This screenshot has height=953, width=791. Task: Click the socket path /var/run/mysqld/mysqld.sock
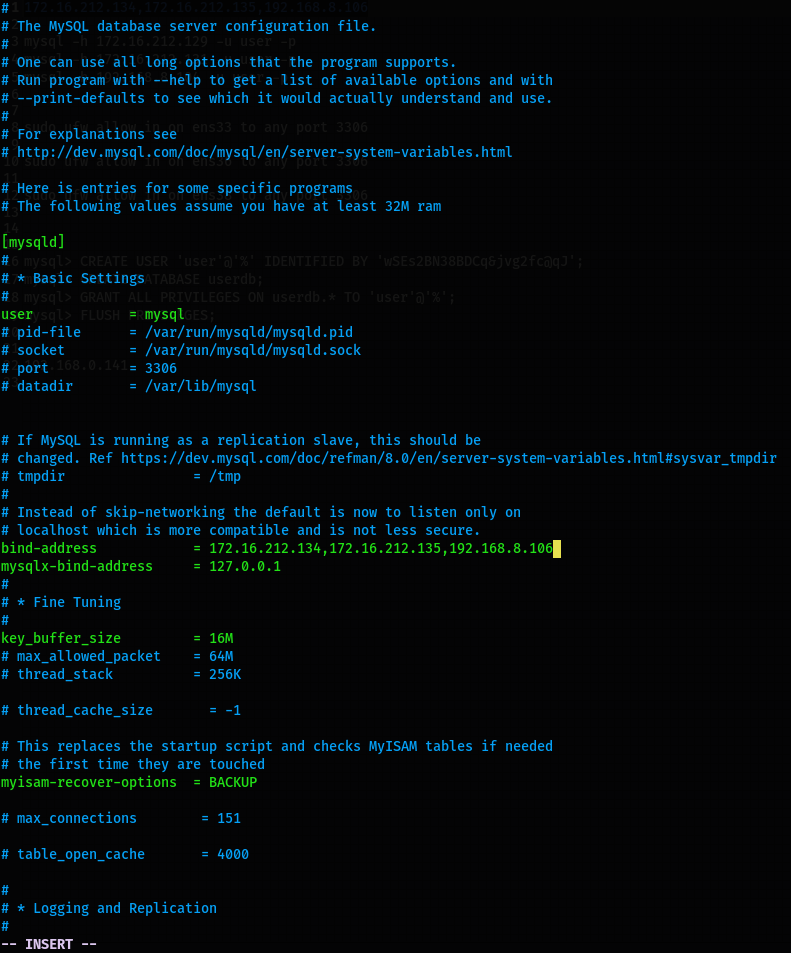tap(253, 350)
